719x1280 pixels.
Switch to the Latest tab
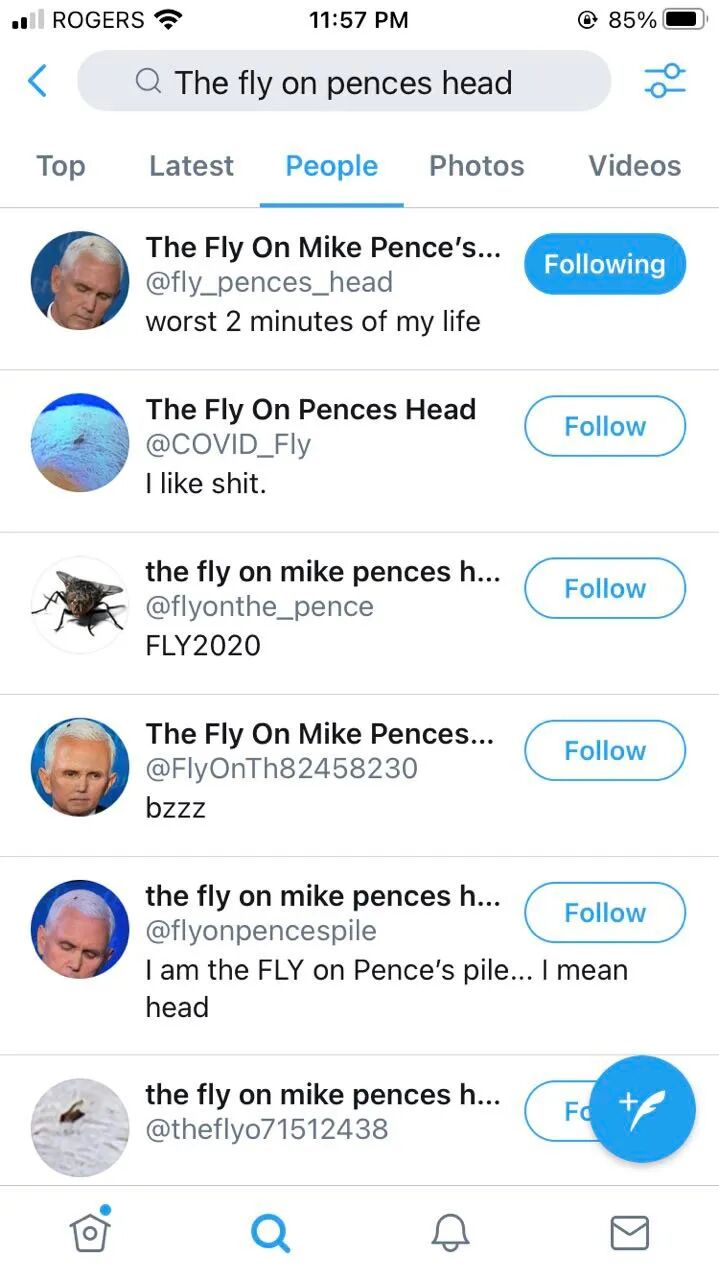click(x=191, y=166)
